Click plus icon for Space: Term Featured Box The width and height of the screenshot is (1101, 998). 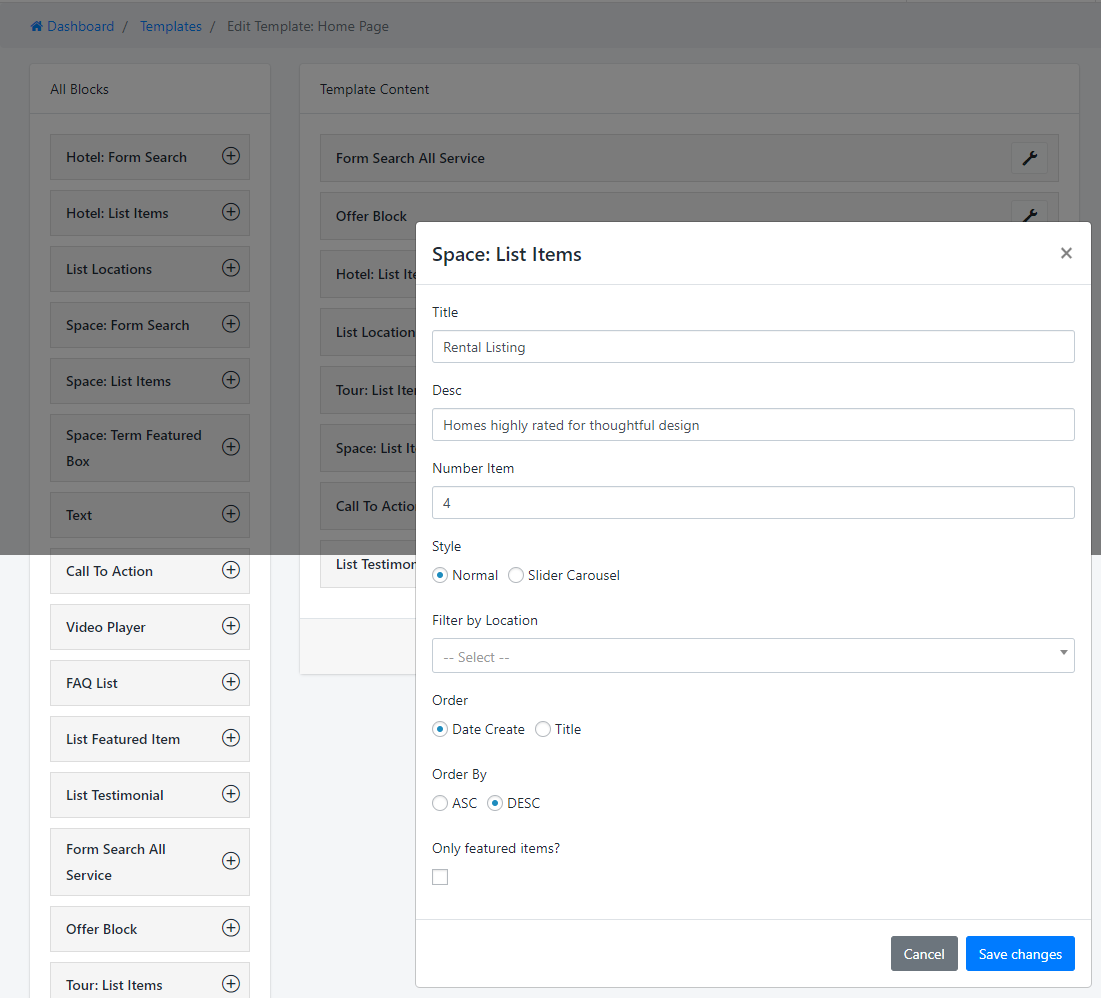pyautogui.click(x=231, y=447)
